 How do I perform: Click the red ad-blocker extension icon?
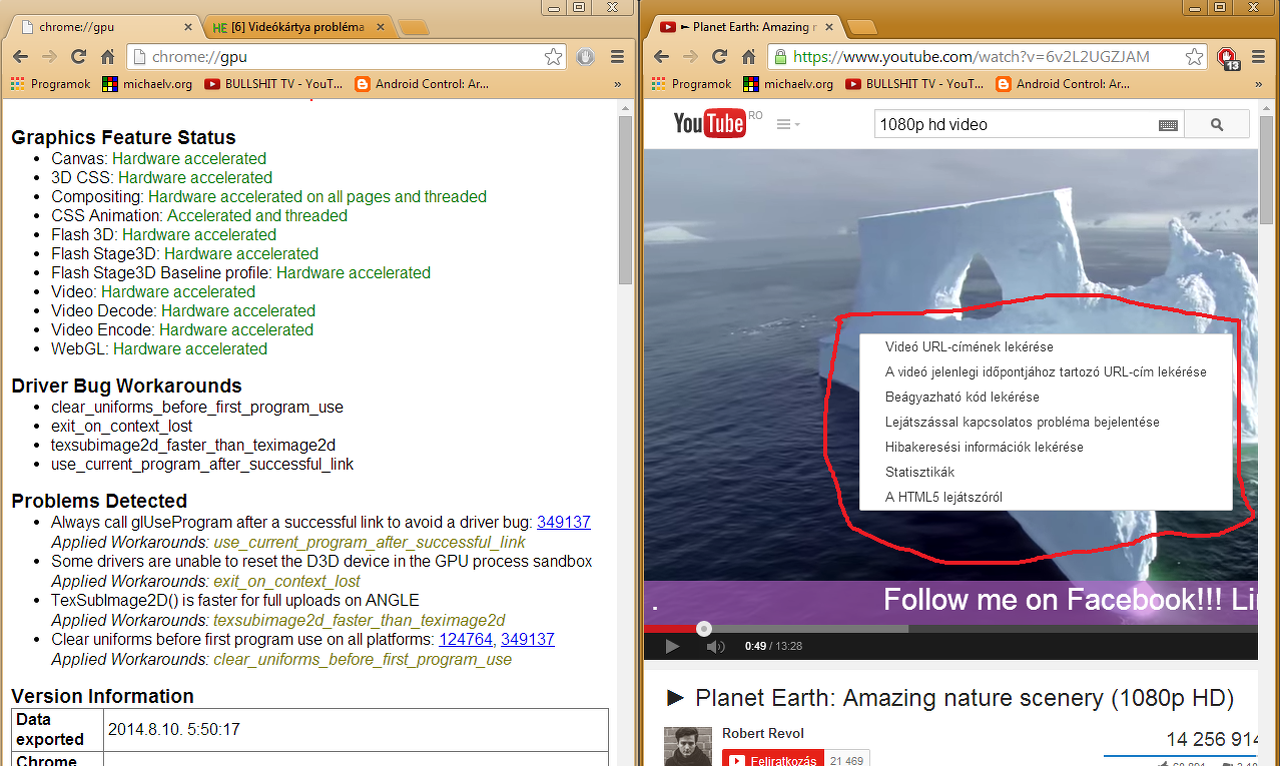(x=1227, y=58)
